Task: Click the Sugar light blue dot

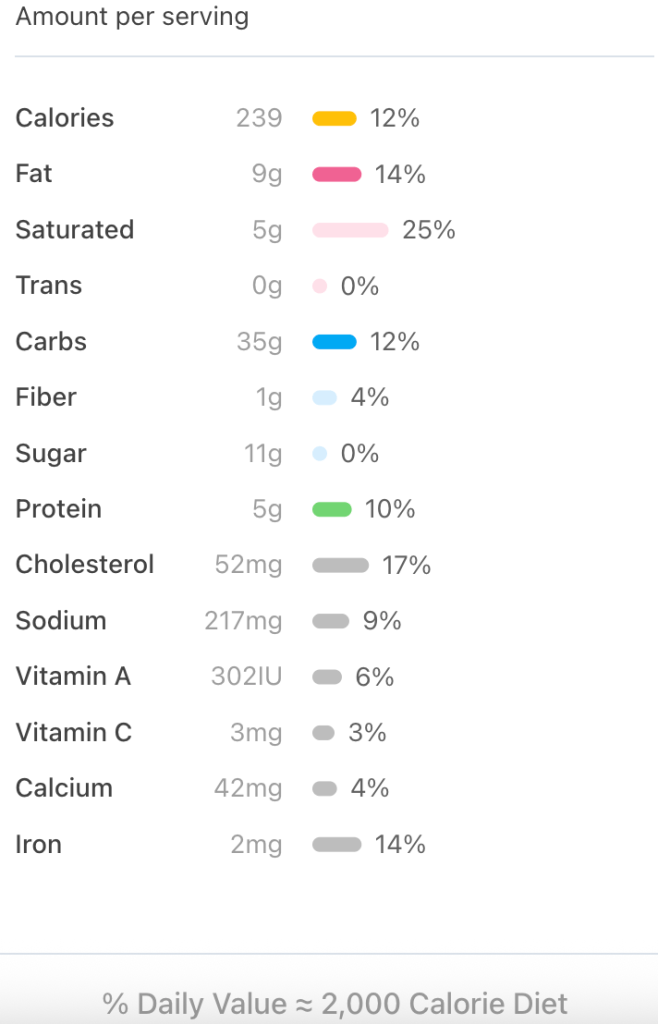Action: click(320, 454)
